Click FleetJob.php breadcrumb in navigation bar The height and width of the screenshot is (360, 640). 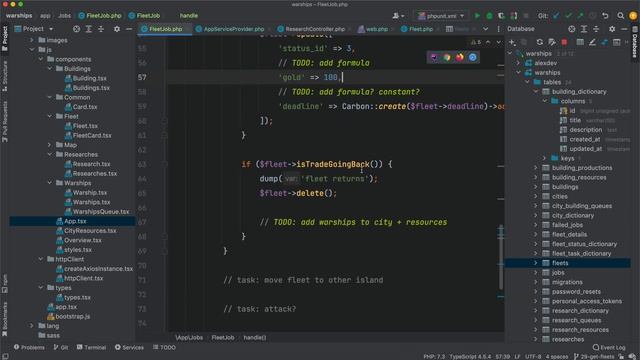point(100,16)
